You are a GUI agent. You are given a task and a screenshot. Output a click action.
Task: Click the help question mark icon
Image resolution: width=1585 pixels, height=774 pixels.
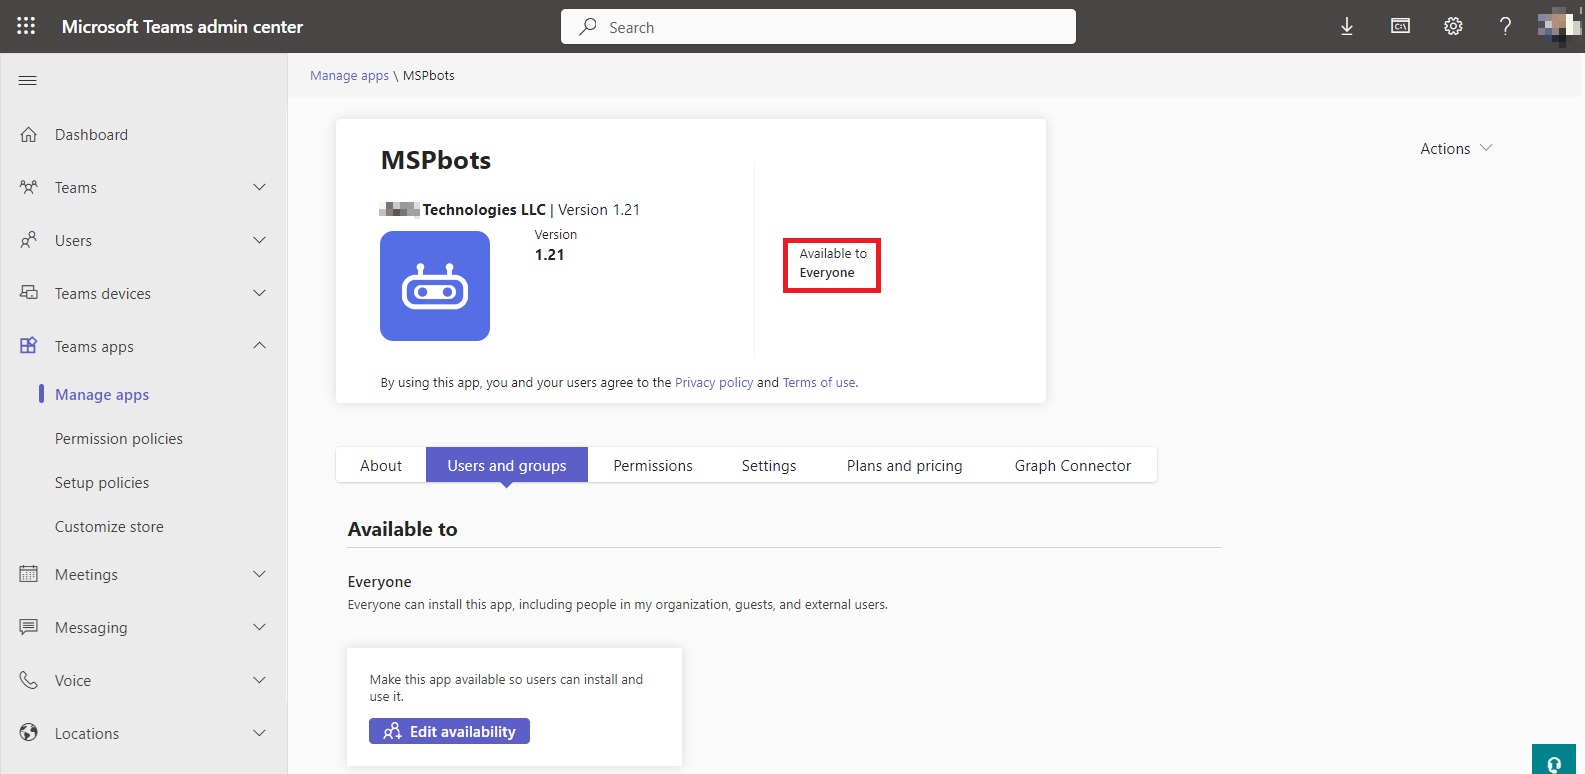coord(1505,27)
